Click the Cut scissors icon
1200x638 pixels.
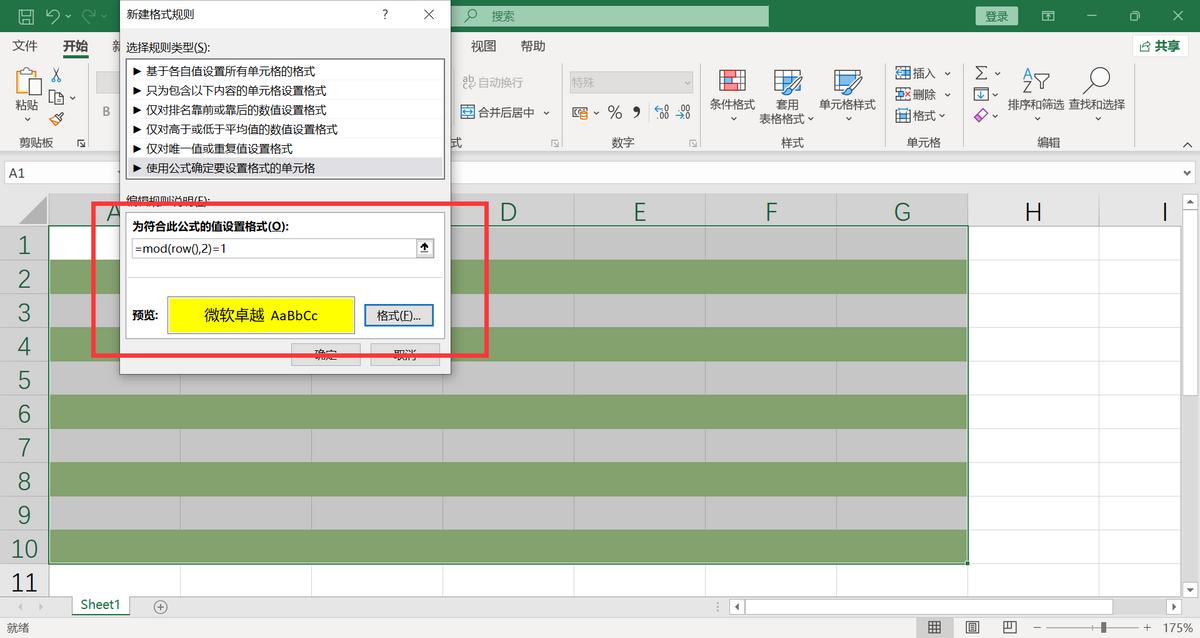(56, 75)
